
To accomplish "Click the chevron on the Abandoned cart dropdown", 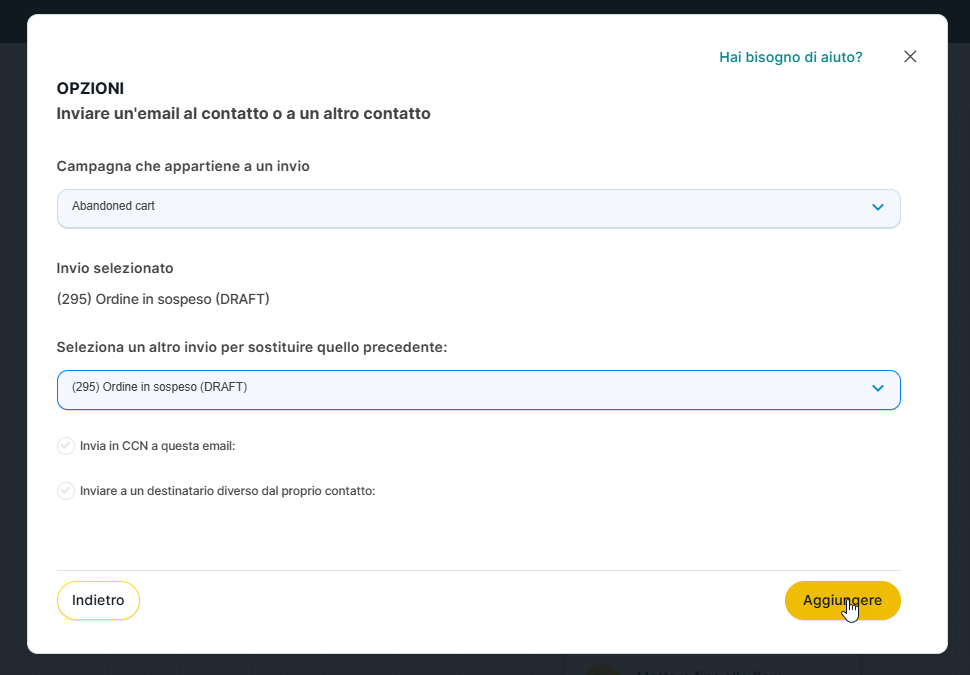I will (x=877, y=208).
